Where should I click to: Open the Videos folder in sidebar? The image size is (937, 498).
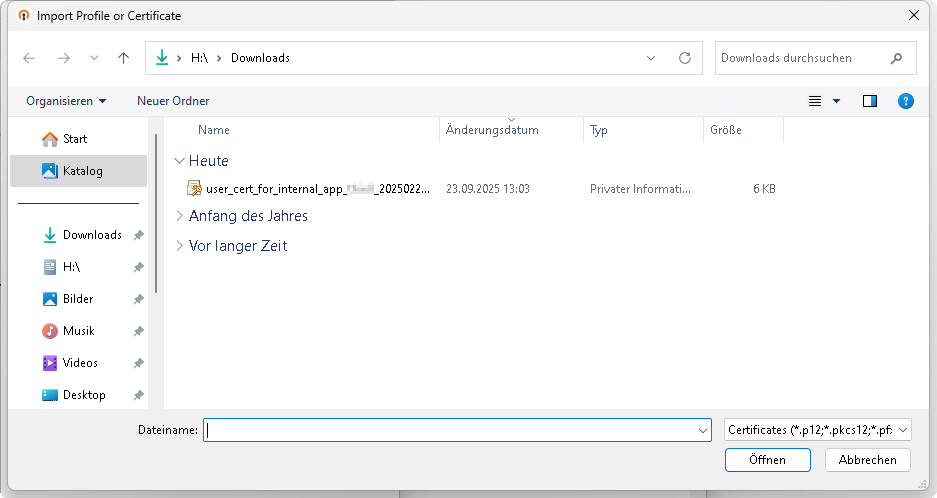click(x=80, y=363)
